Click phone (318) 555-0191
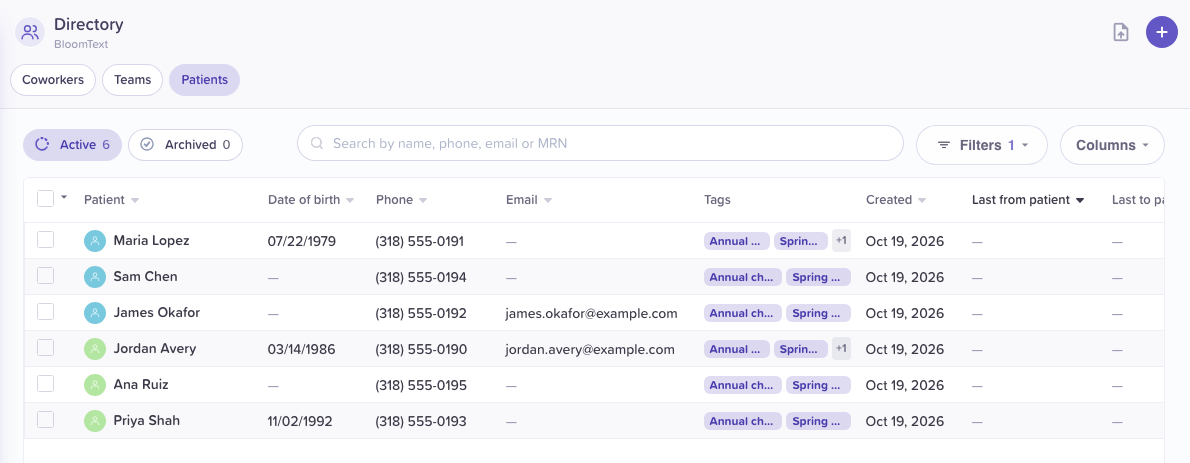1190x463 pixels. 420,241
